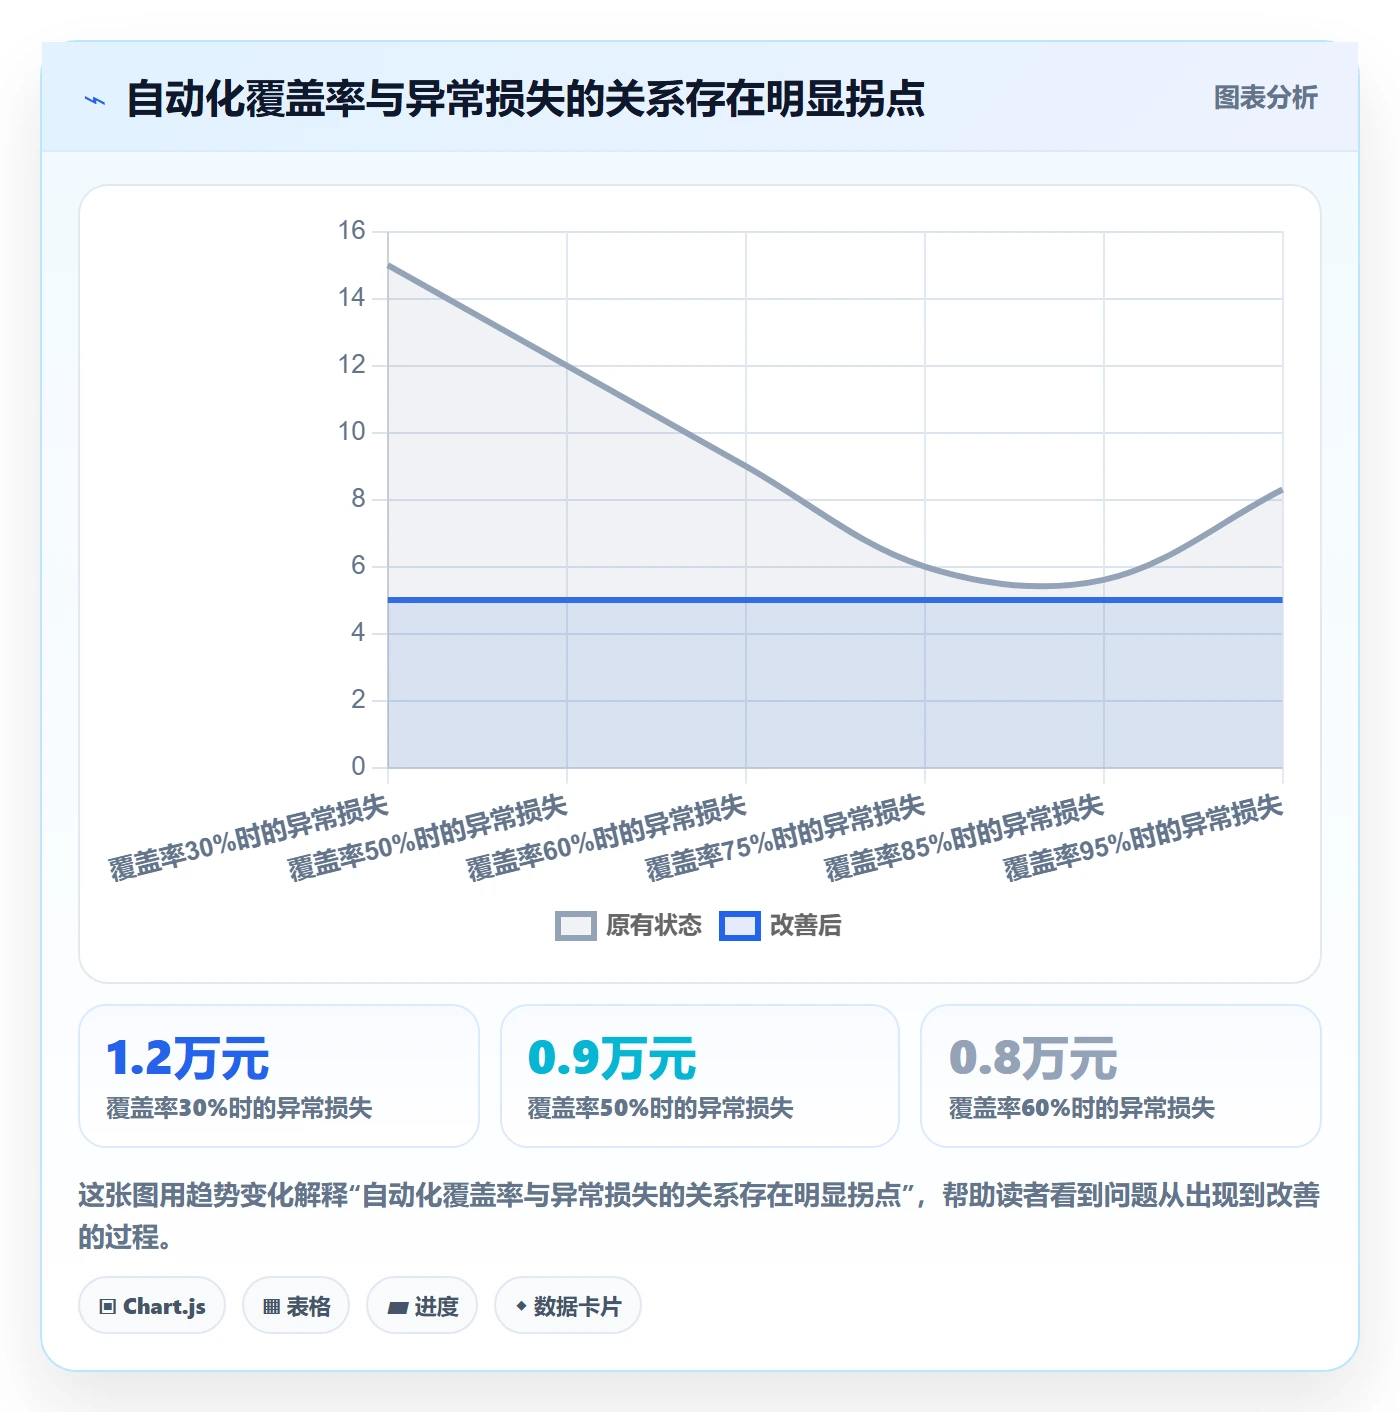Viewport: 1400px width, 1412px height.
Task: Click the x-axis label 覆盖率95%时的异常损失
Action: pos(1143,838)
